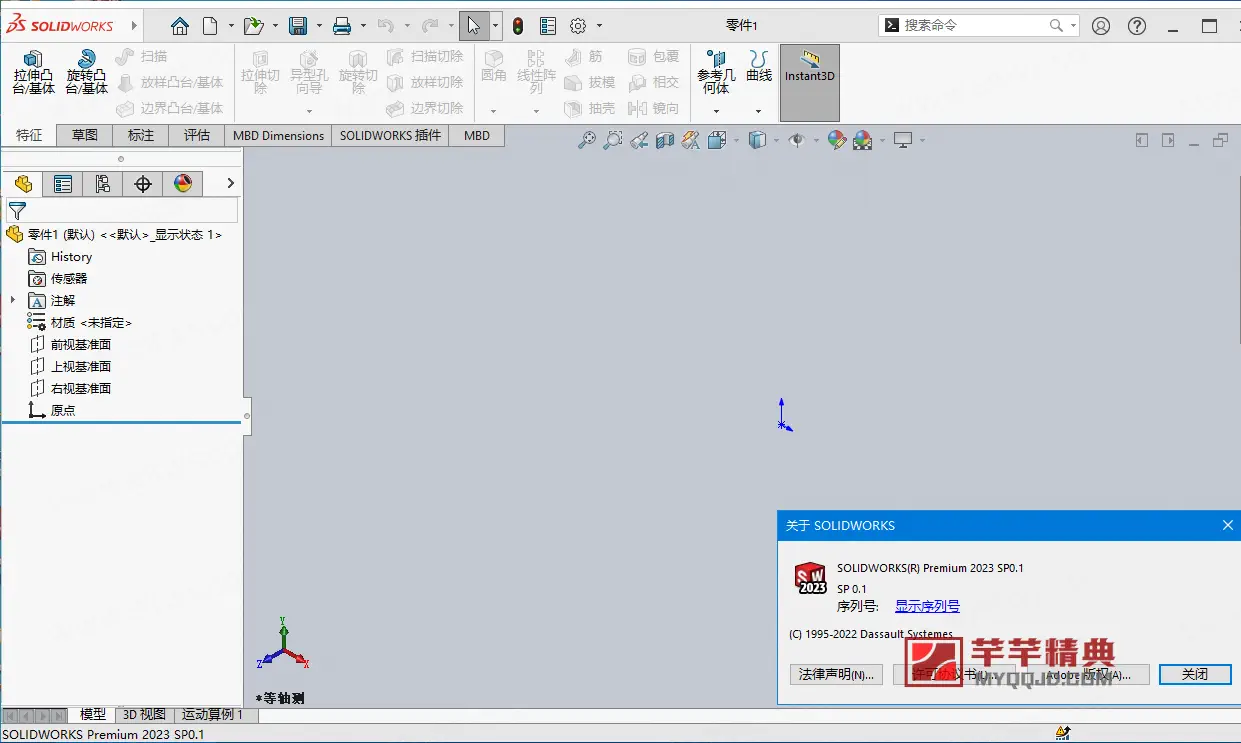
Task: Open the 标注 ribbon tab
Action: [141, 135]
